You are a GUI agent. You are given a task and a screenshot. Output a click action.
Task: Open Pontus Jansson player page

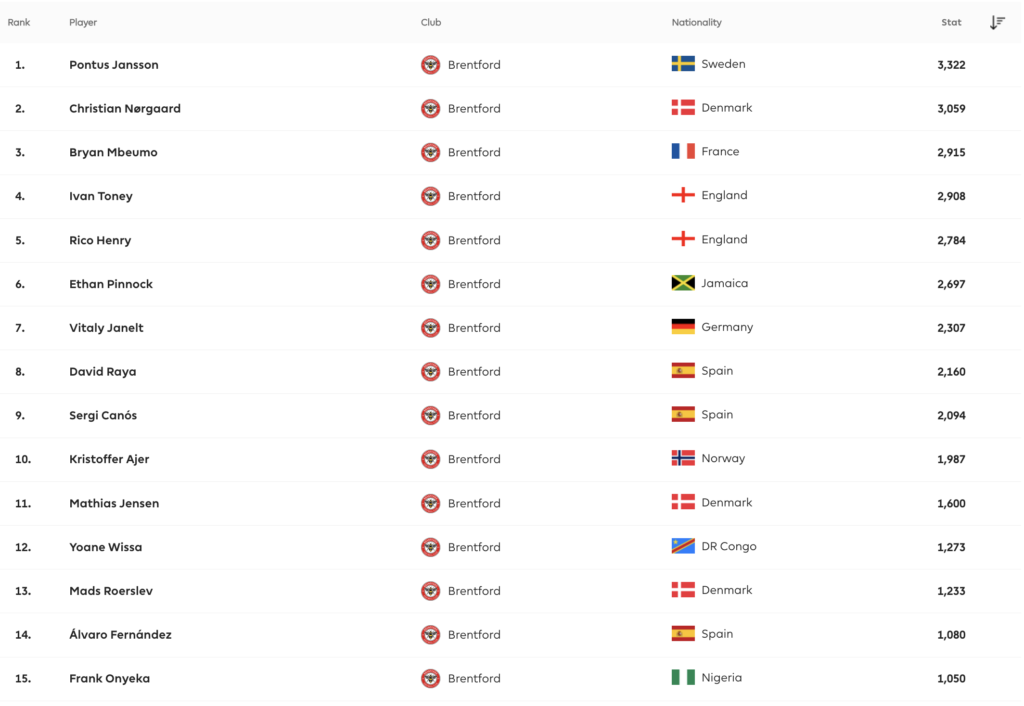(x=114, y=65)
